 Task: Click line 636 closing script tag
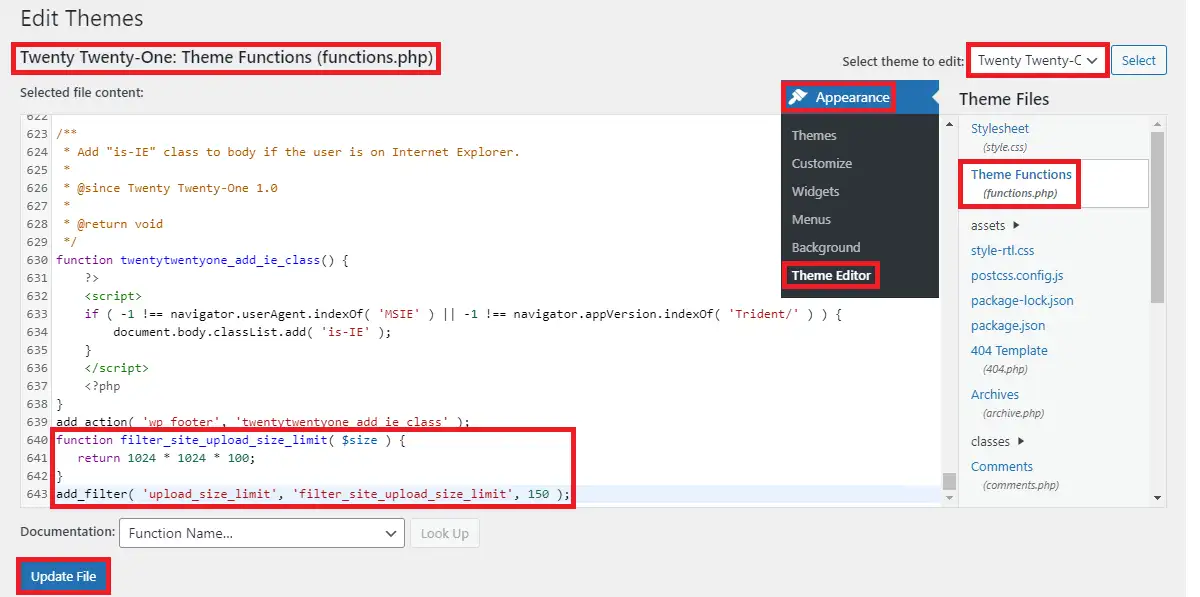tap(117, 368)
